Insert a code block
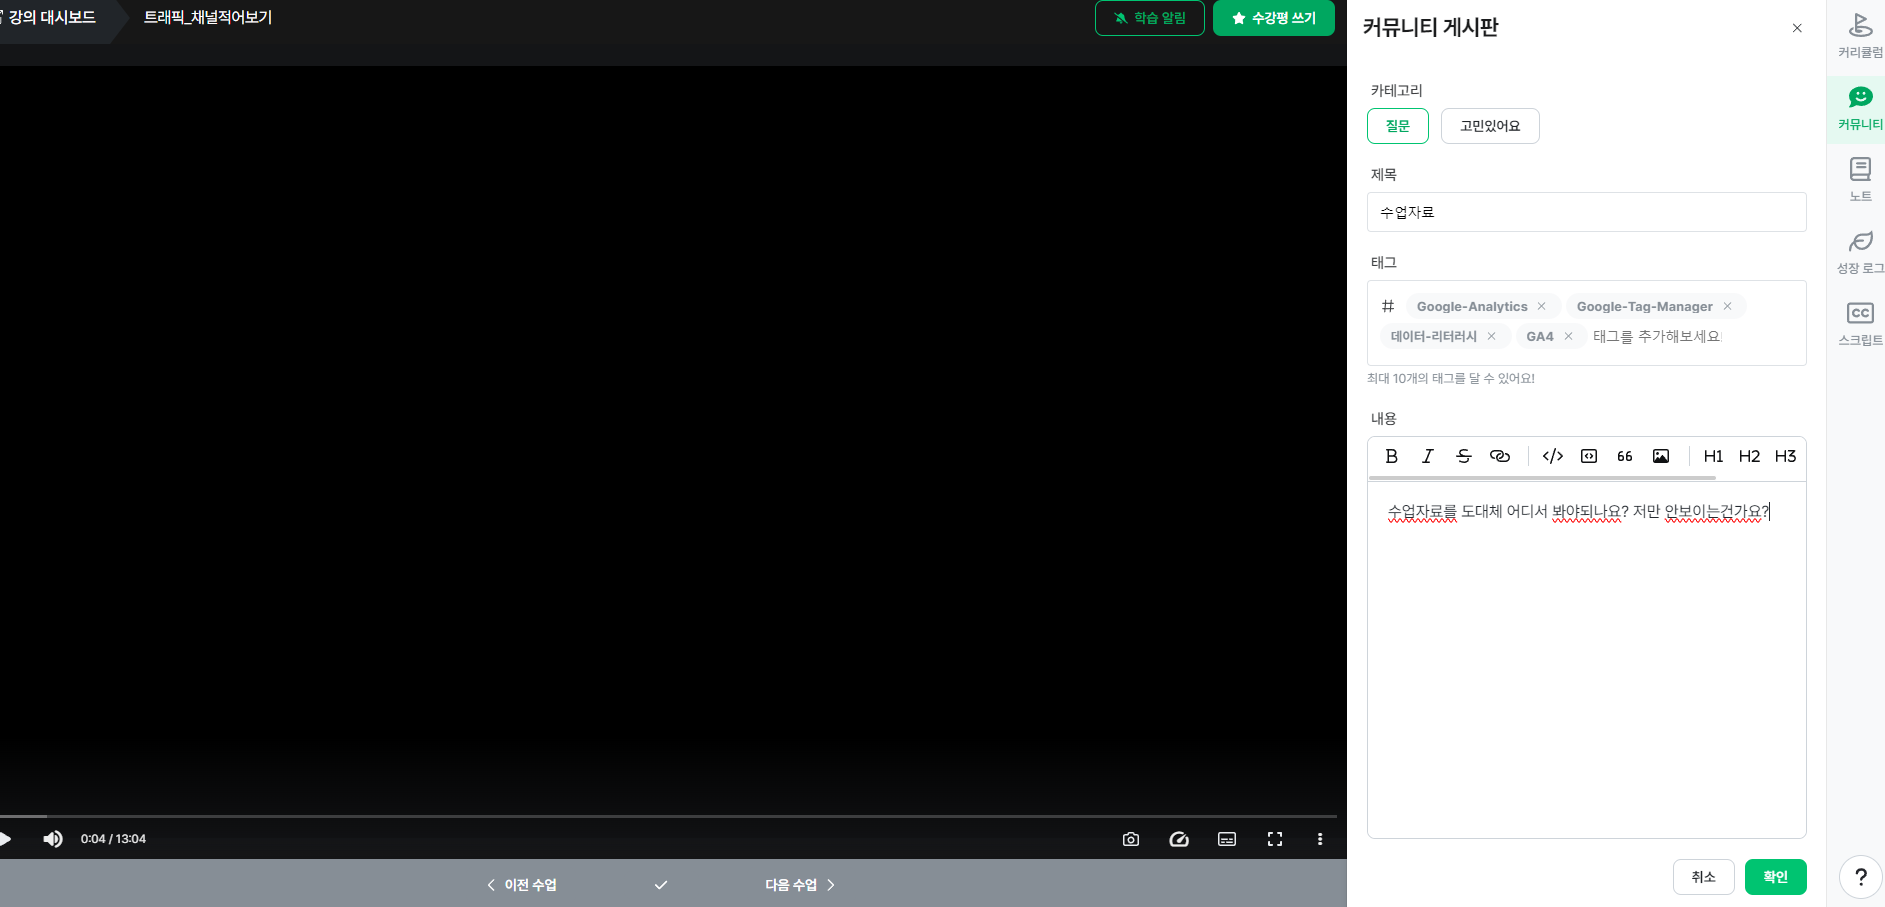Image resolution: width=1885 pixels, height=907 pixels. coord(1588,456)
